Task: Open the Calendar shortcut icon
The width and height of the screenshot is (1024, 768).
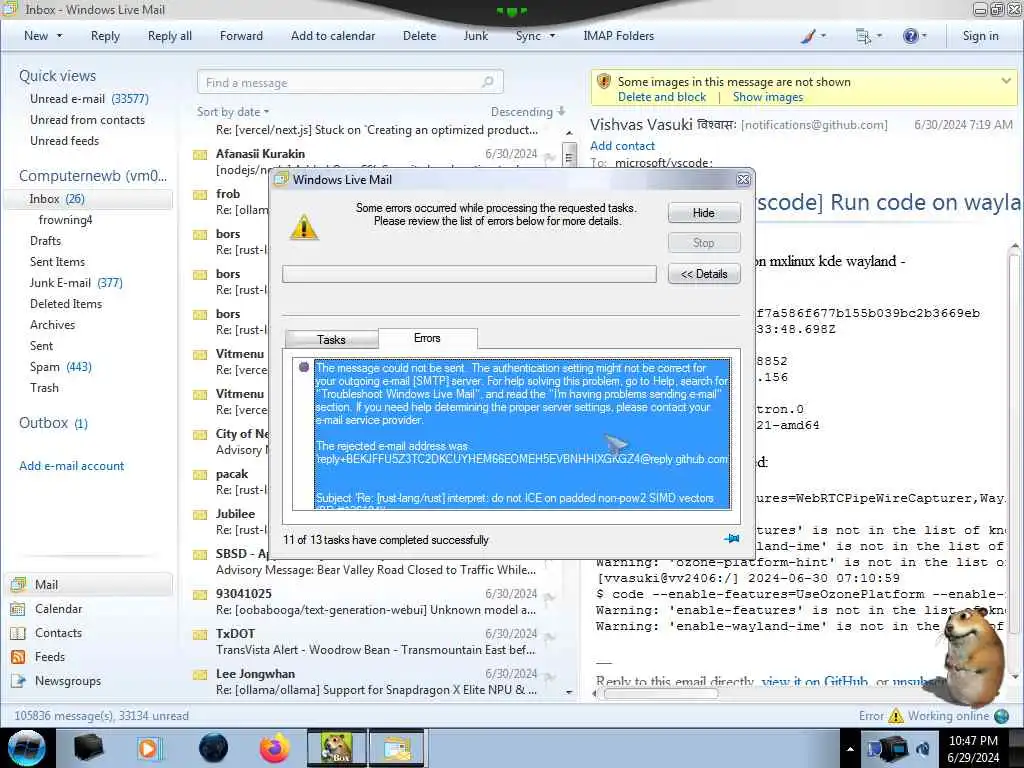Action: [x=18, y=609]
